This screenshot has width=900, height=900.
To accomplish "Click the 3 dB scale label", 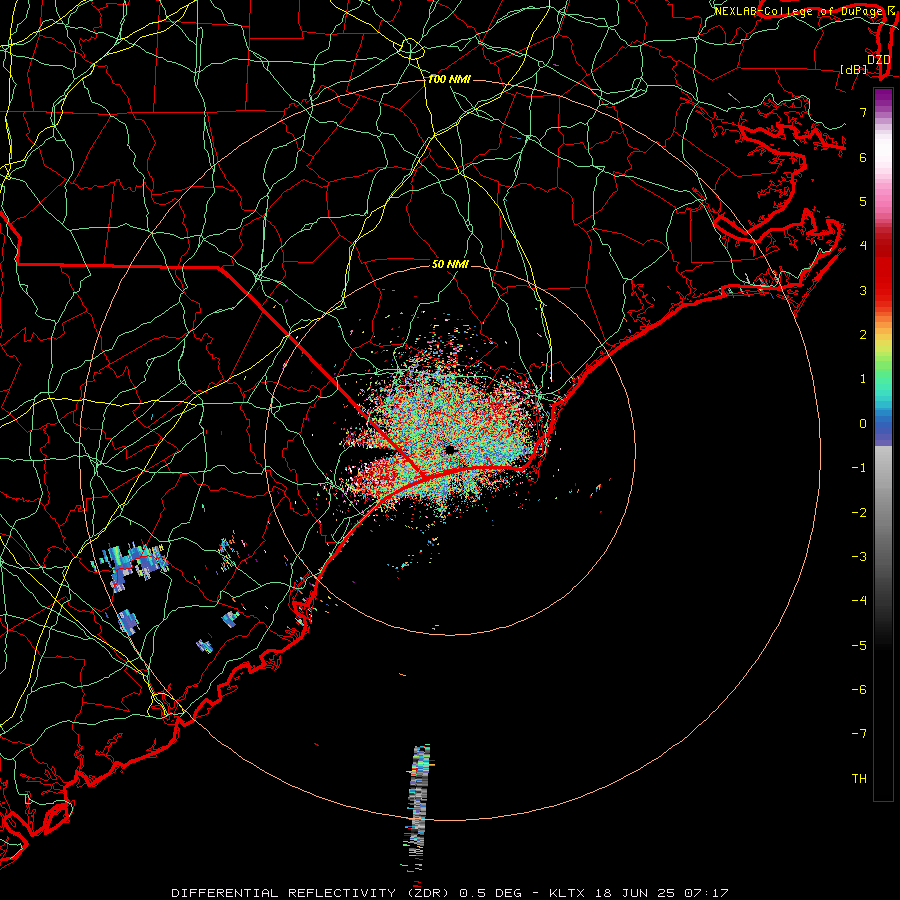I will click(x=863, y=290).
